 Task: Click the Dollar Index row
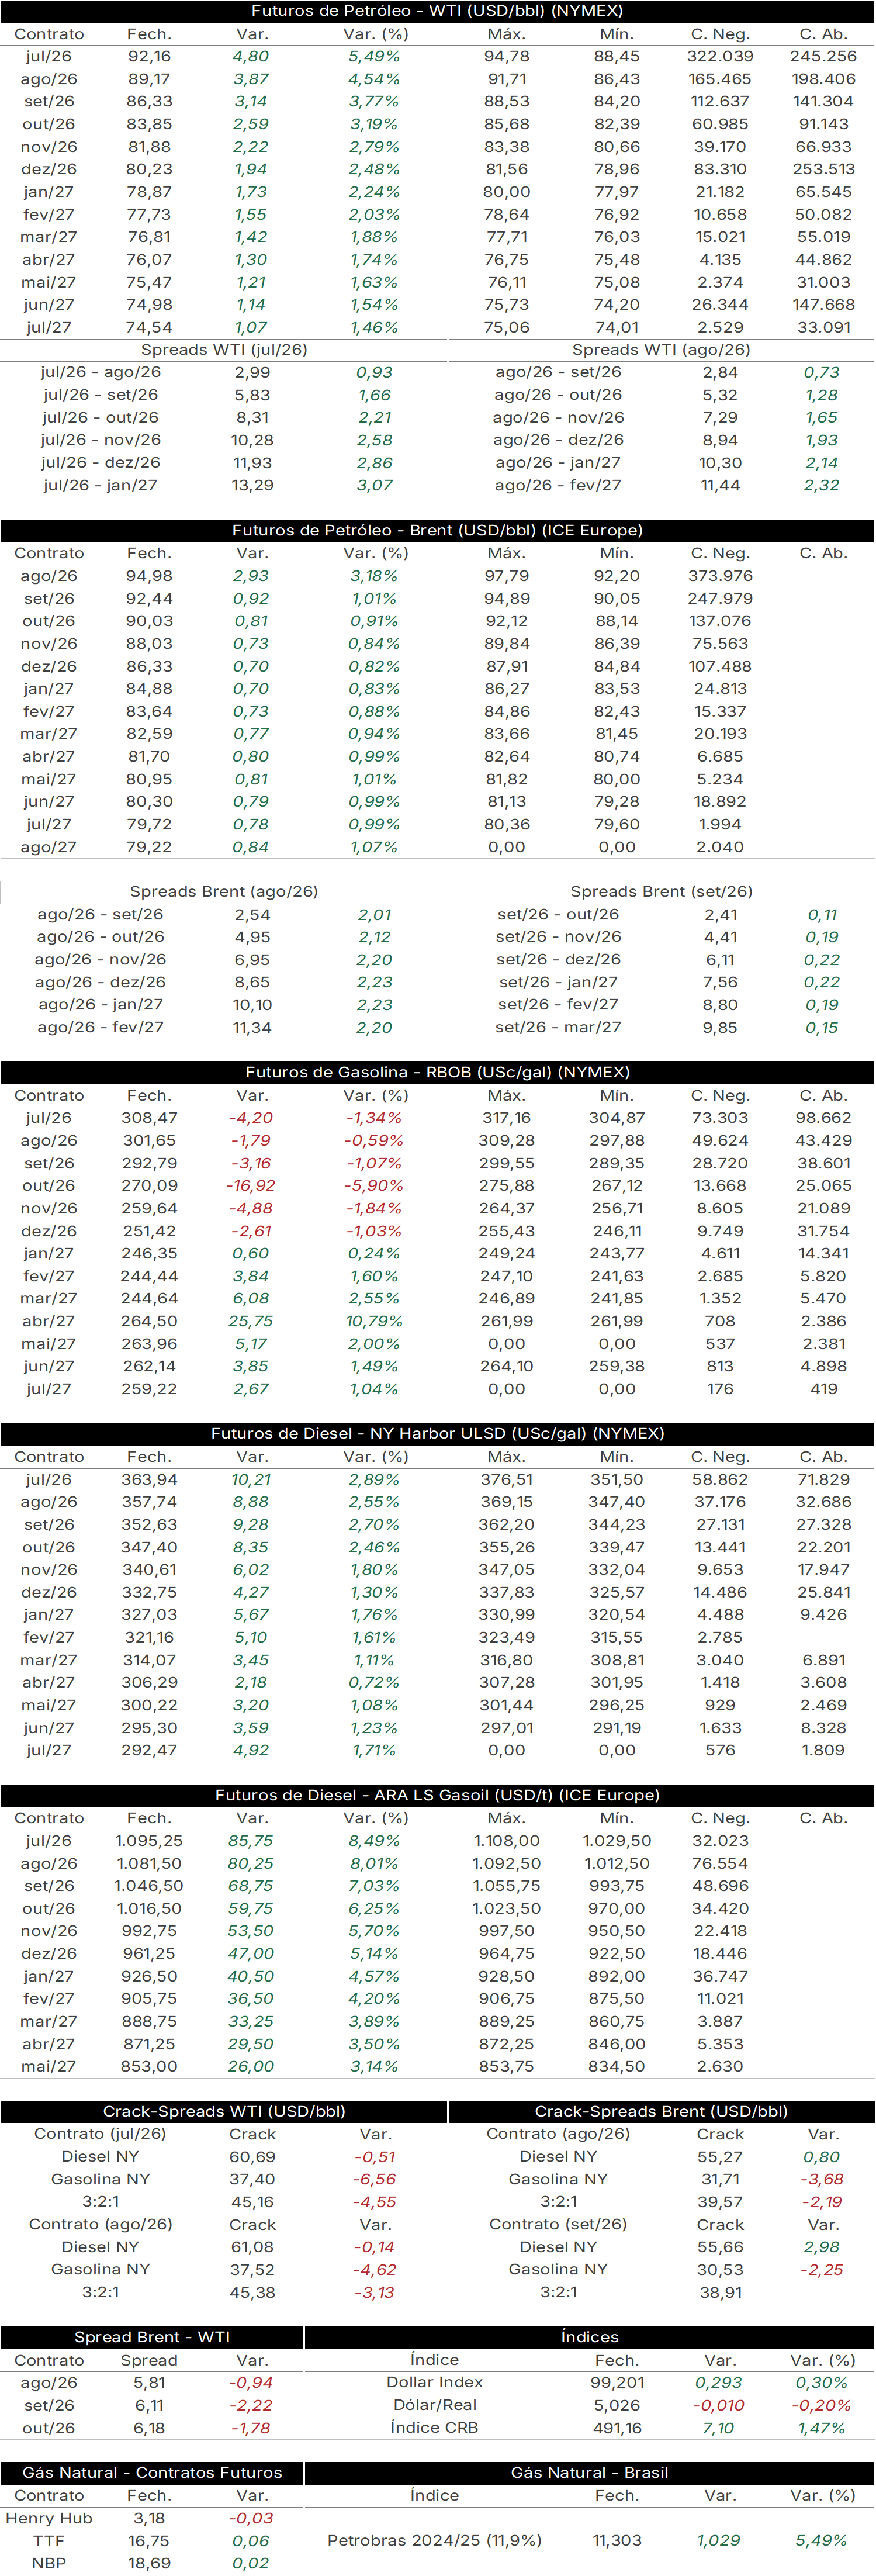pos(590,2383)
